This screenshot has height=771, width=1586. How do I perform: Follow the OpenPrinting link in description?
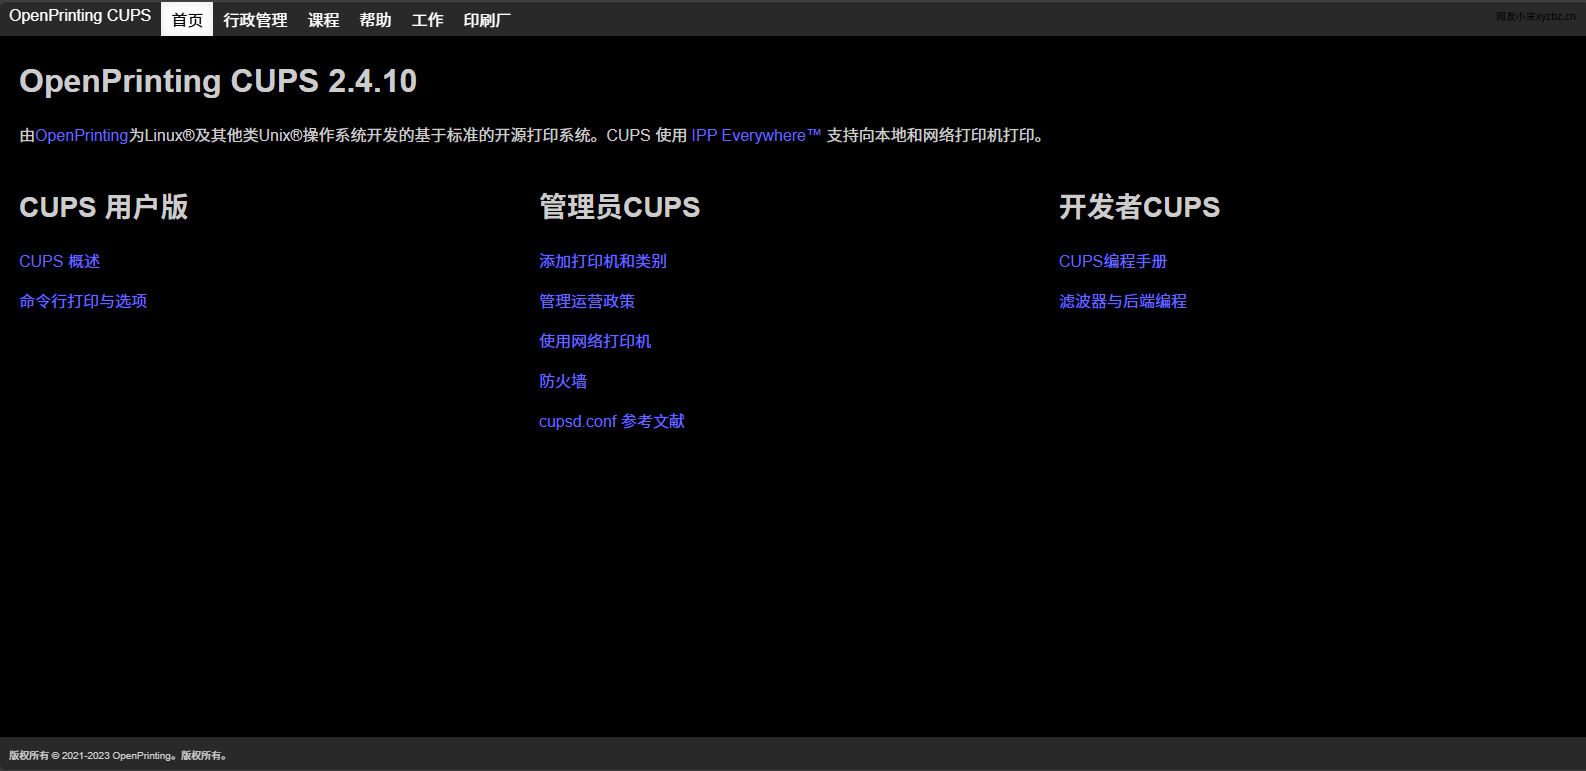tap(81, 136)
